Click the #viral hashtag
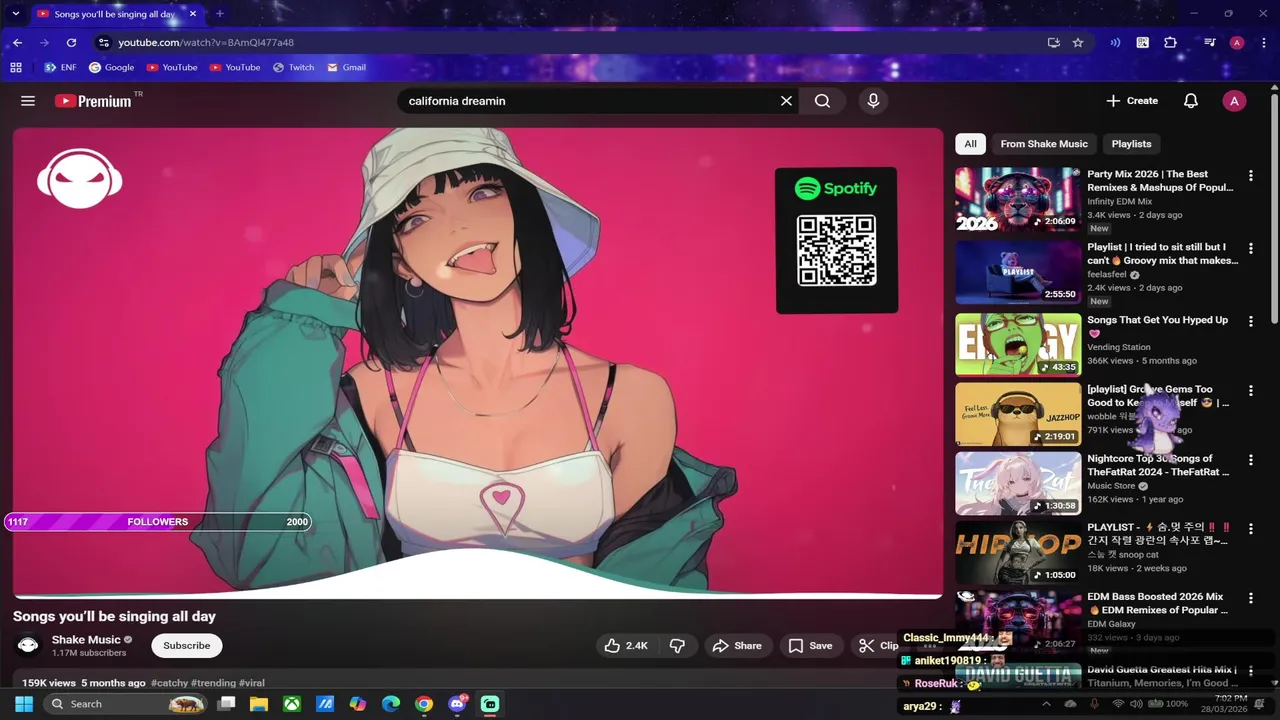The width and height of the screenshot is (1280, 720). (x=252, y=683)
